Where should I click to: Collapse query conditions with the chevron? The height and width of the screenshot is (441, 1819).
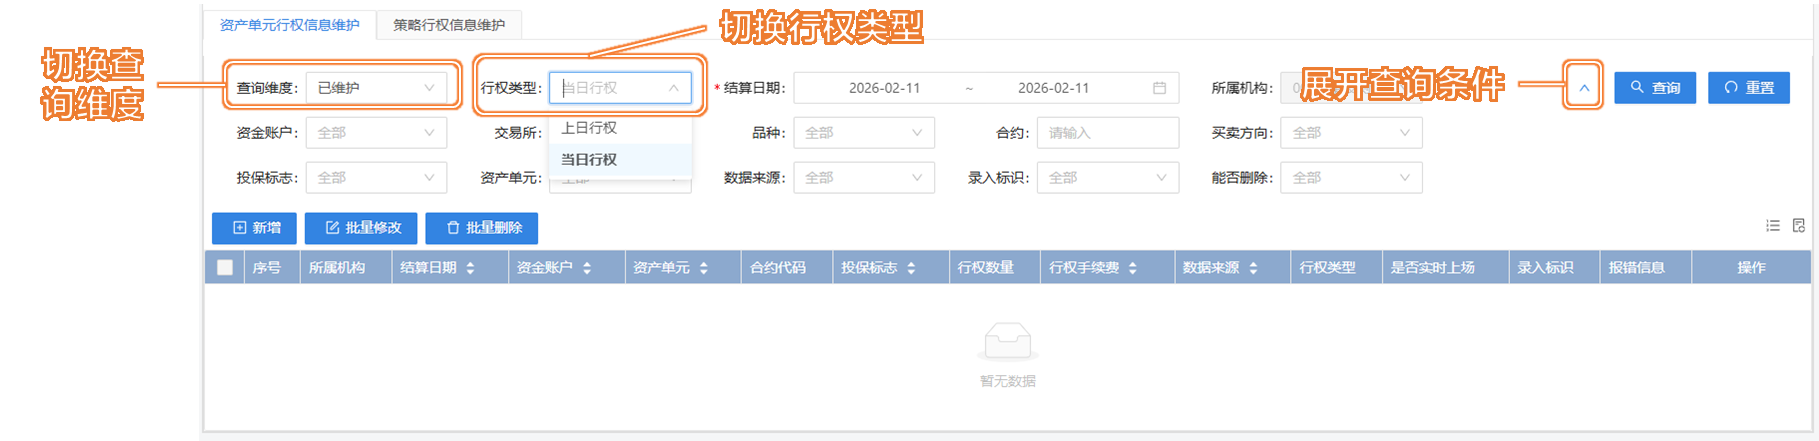pos(1584,88)
